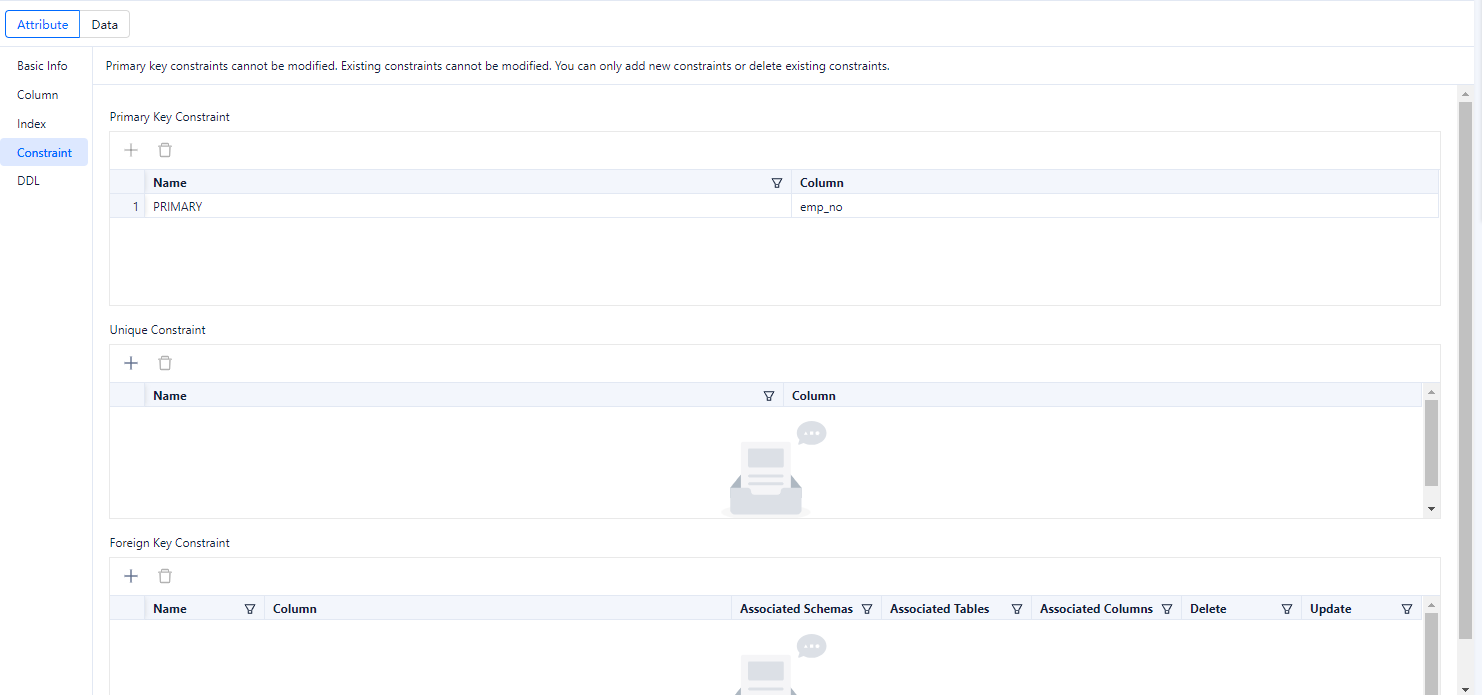Open filter for Associated Columns header
Image resolution: width=1482 pixels, height=695 pixels.
click(x=1167, y=609)
